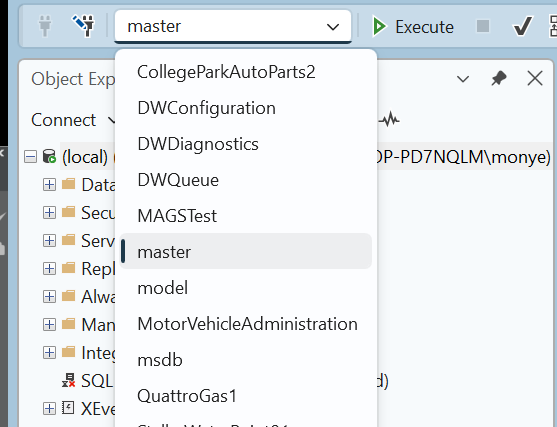Choose master in the database list
The image size is (557, 427).
[246, 252]
